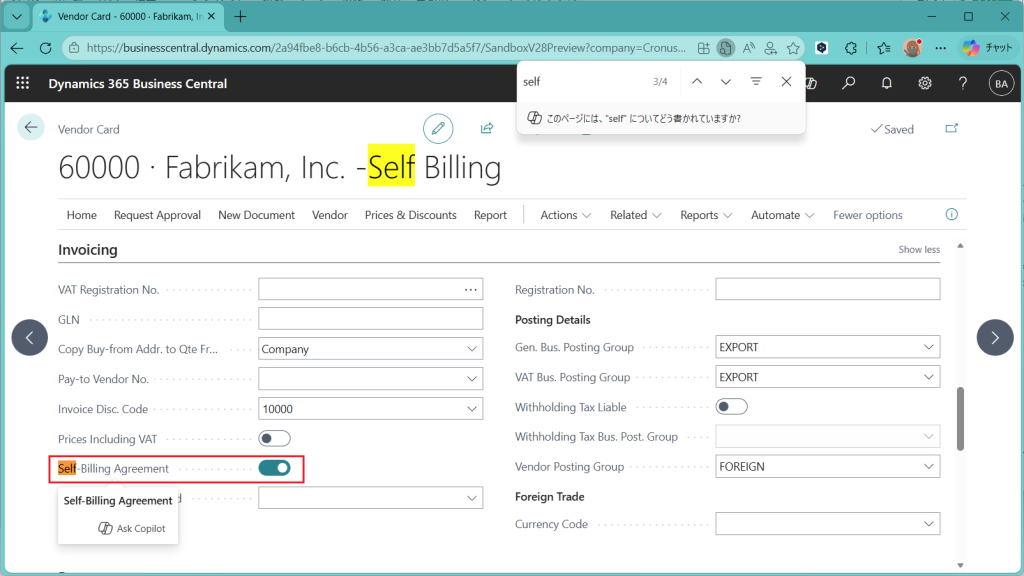
Task: Toggle Withholding Tax Liable switch
Action: coord(732,407)
